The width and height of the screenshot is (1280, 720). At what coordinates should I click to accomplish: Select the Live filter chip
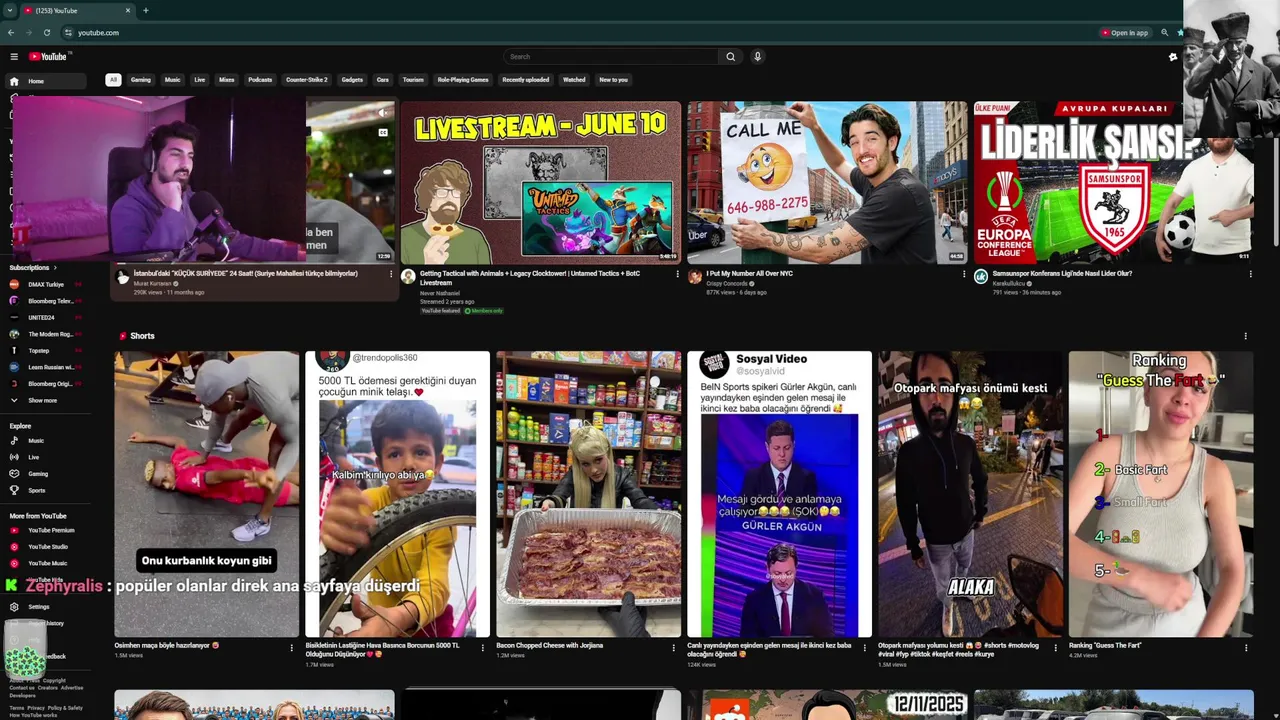[199, 80]
